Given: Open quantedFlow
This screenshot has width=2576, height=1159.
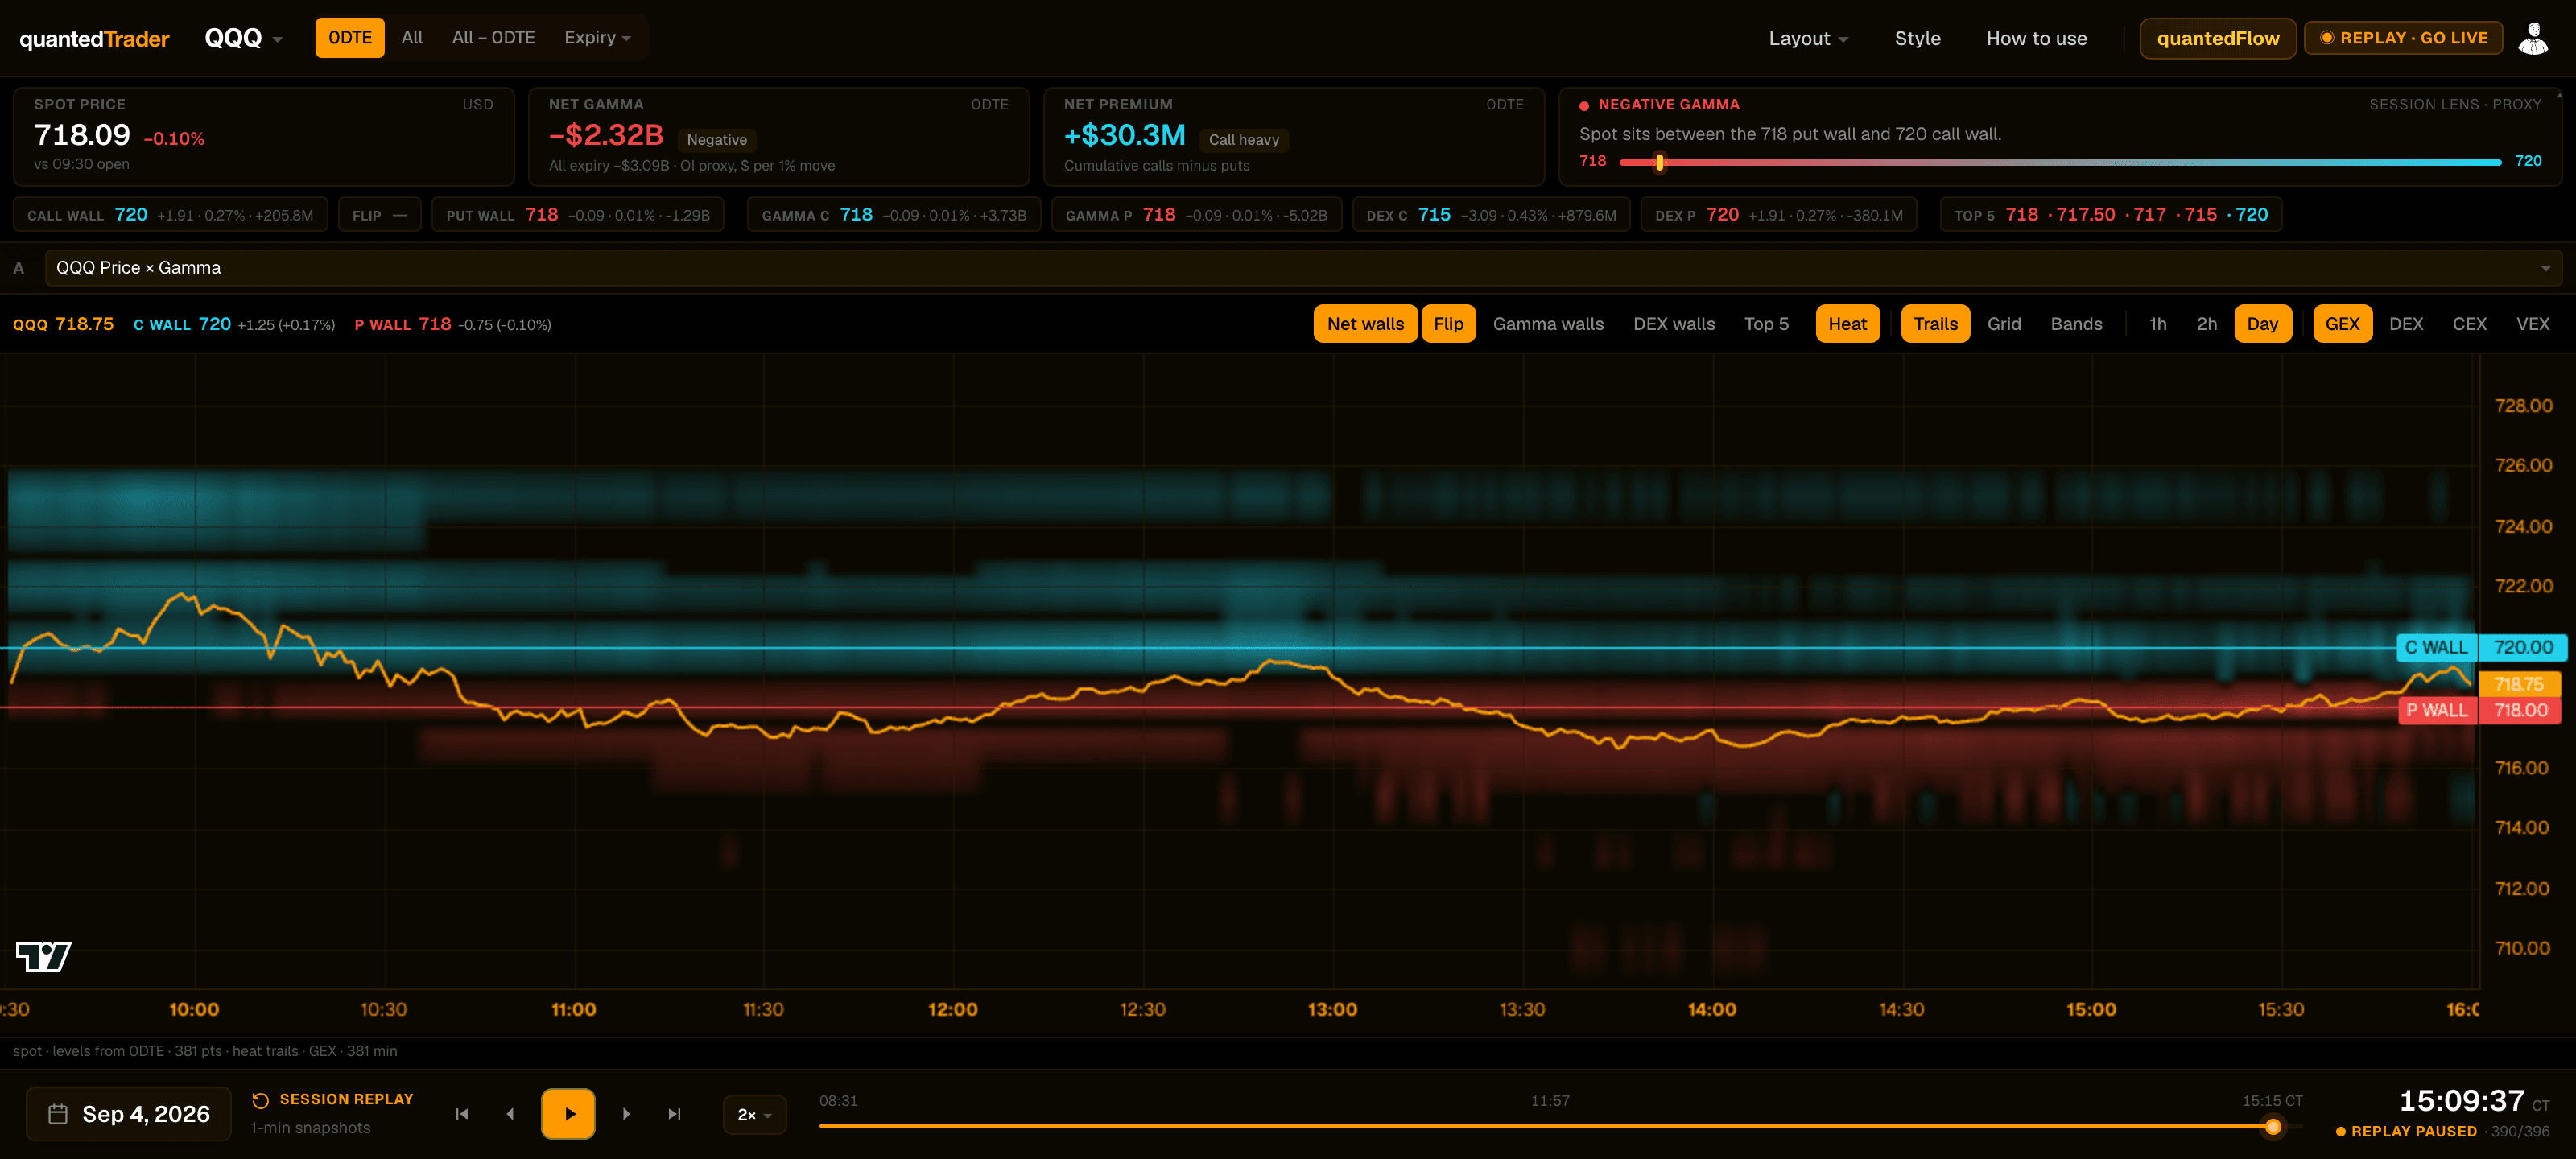Looking at the screenshot, I should tap(2218, 39).
